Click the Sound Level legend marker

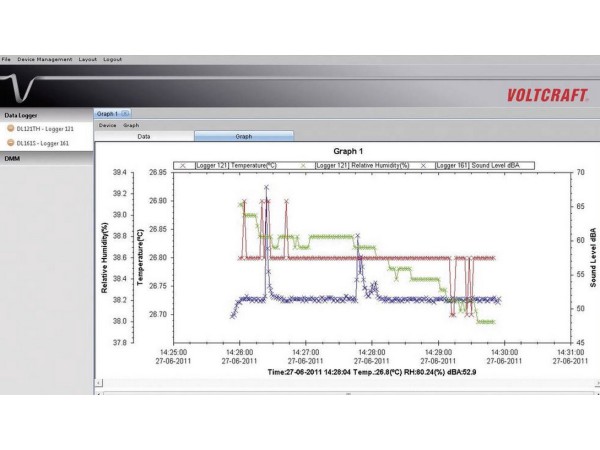[423, 166]
